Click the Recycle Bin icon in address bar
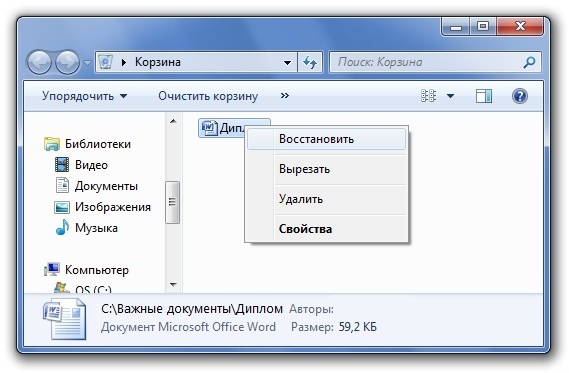Image resolution: width=569 pixels, height=373 pixels. (x=106, y=62)
